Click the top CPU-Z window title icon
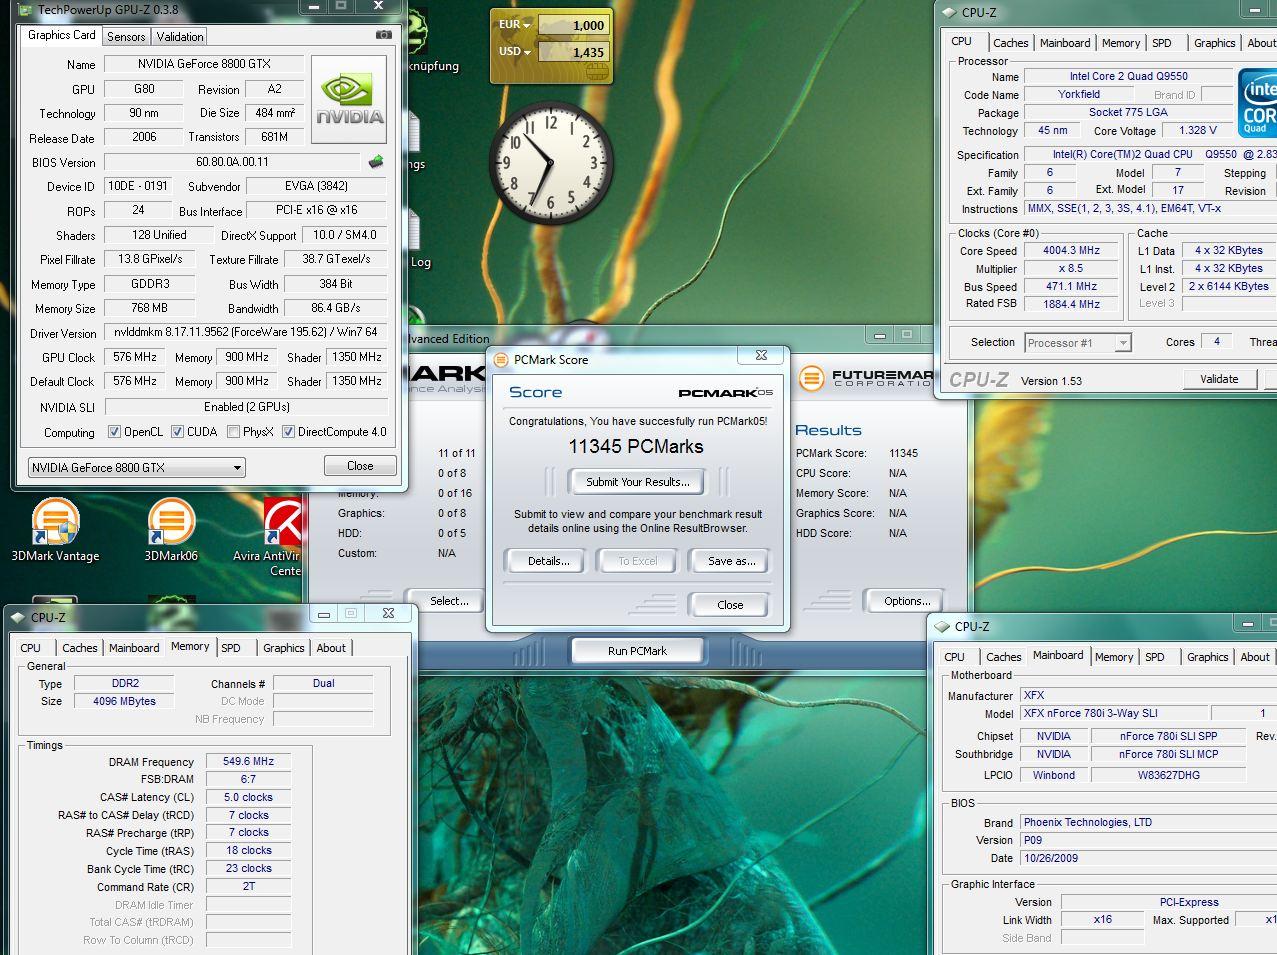The image size is (1277, 955). point(948,12)
